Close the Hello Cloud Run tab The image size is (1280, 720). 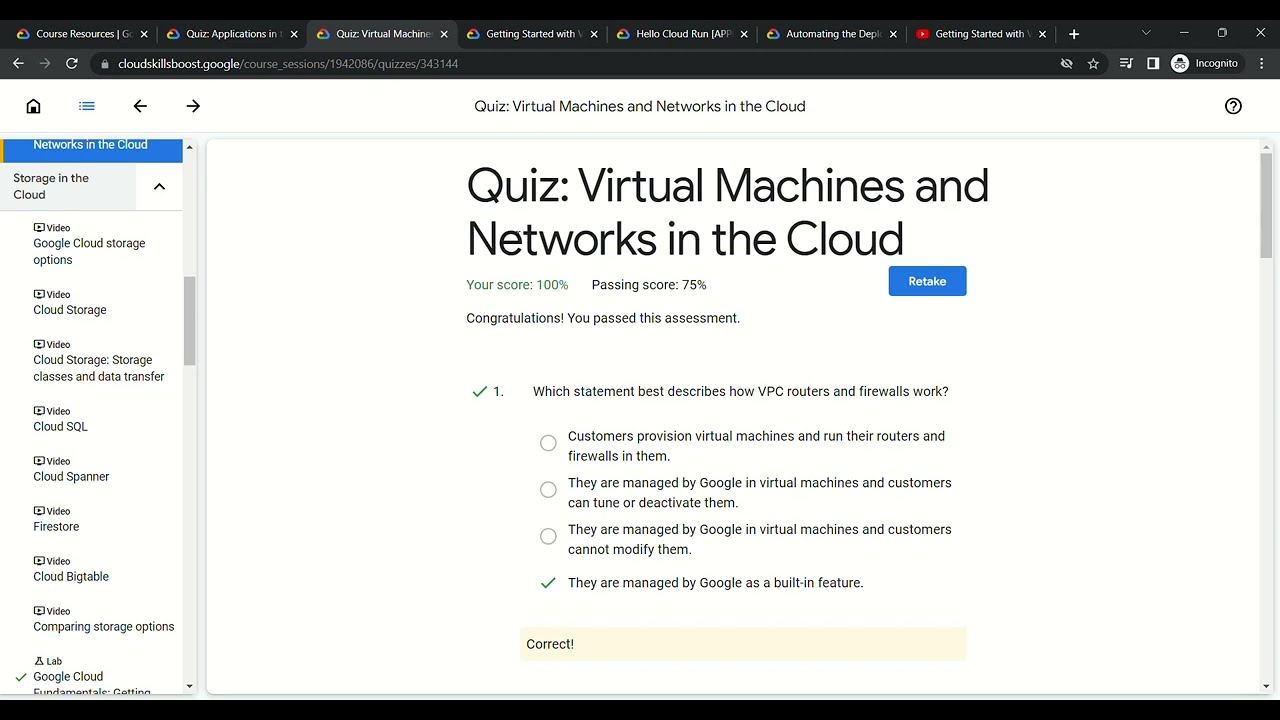tap(744, 34)
